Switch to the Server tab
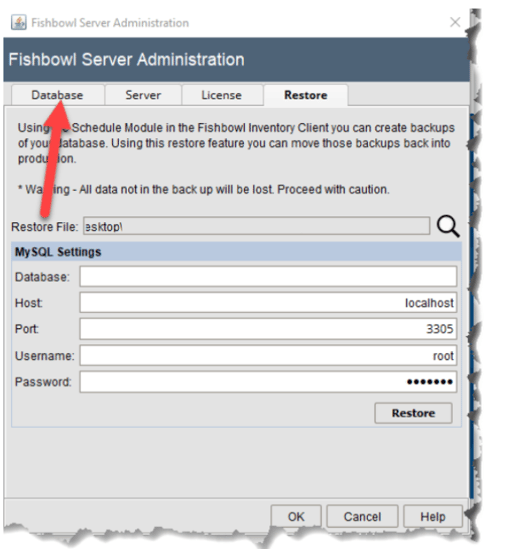The image size is (508, 549). (143, 95)
